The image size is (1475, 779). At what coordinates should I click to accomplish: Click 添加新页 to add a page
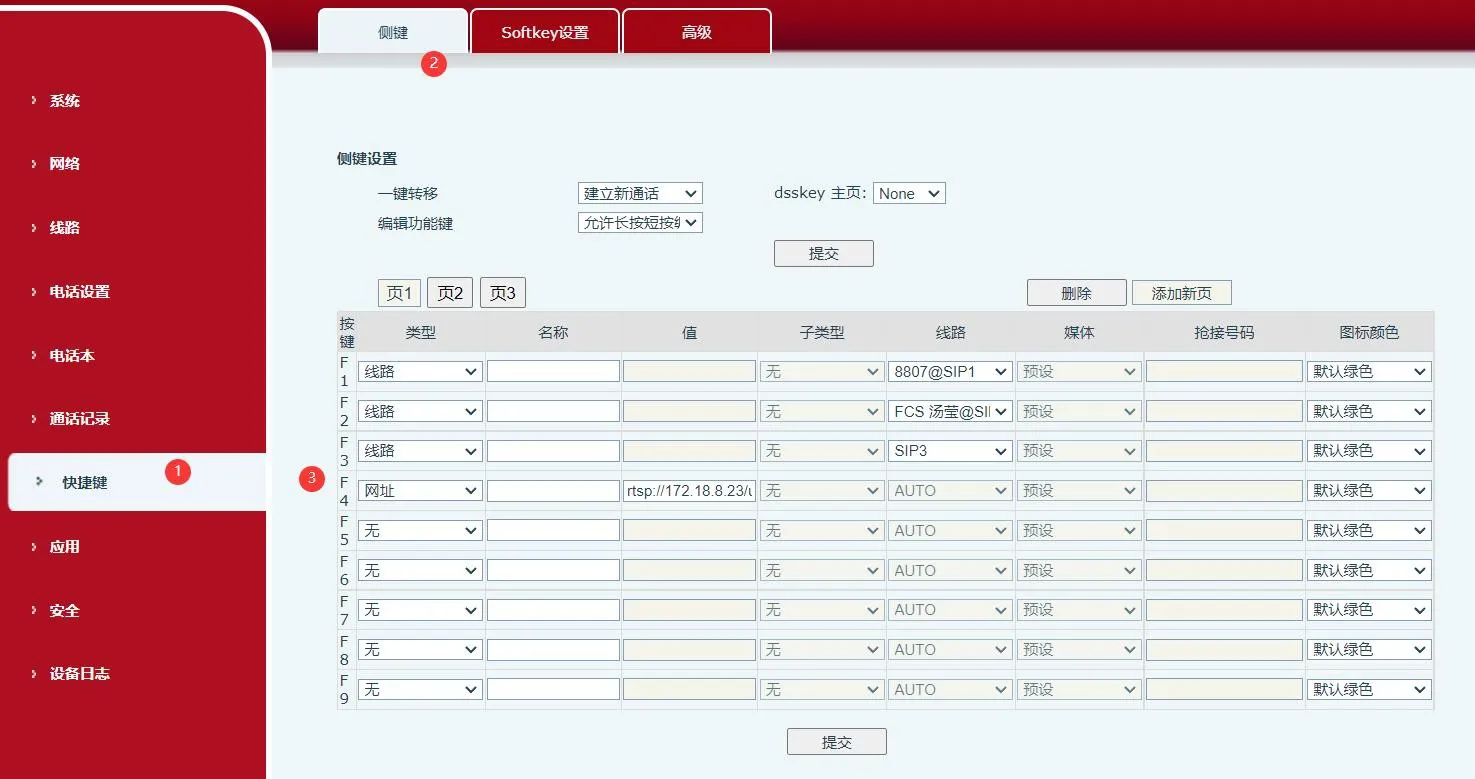pyautogui.click(x=1181, y=292)
